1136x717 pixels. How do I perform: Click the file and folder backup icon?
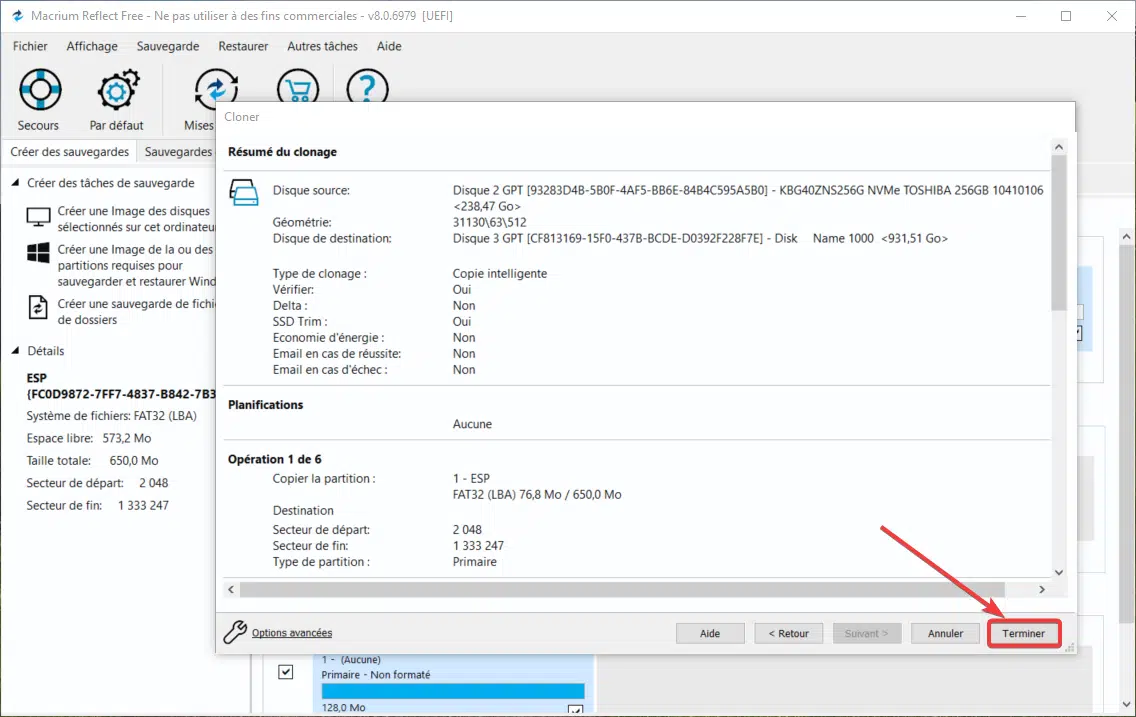pyautogui.click(x=38, y=307)
